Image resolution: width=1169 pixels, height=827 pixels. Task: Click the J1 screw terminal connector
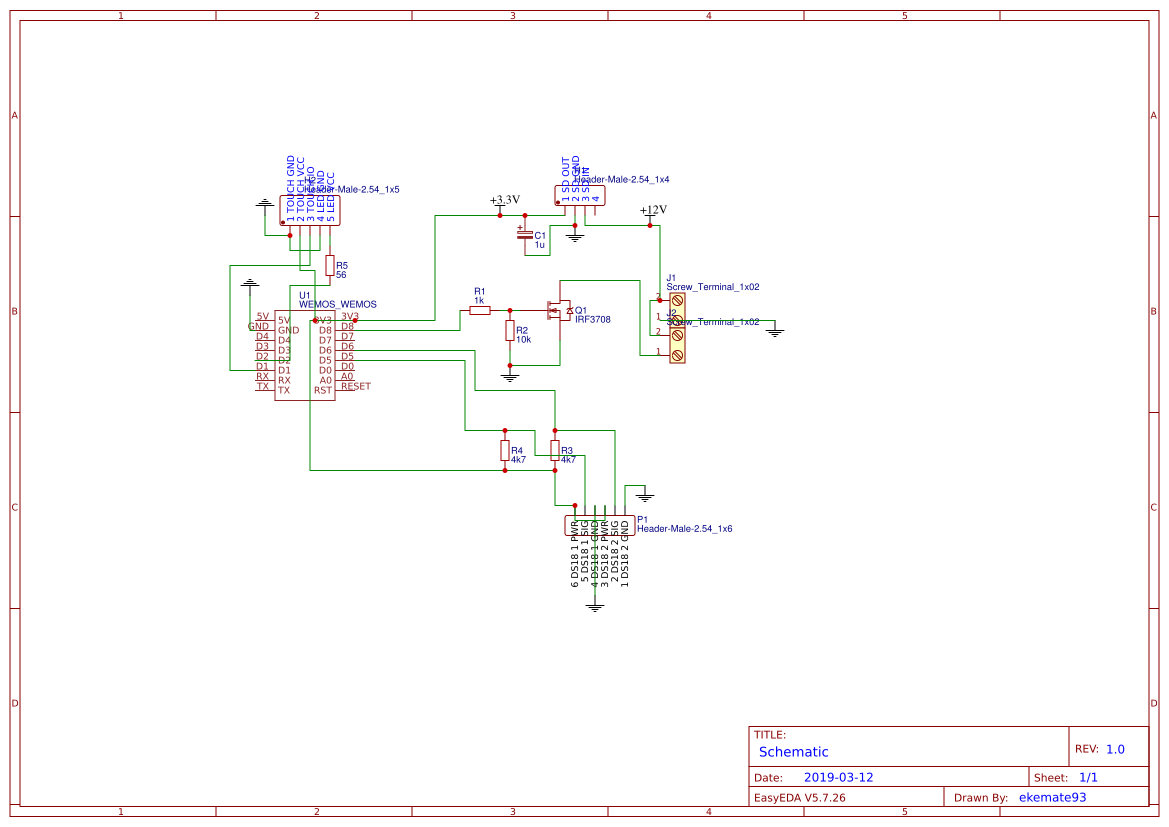click(x=677, y=311)
